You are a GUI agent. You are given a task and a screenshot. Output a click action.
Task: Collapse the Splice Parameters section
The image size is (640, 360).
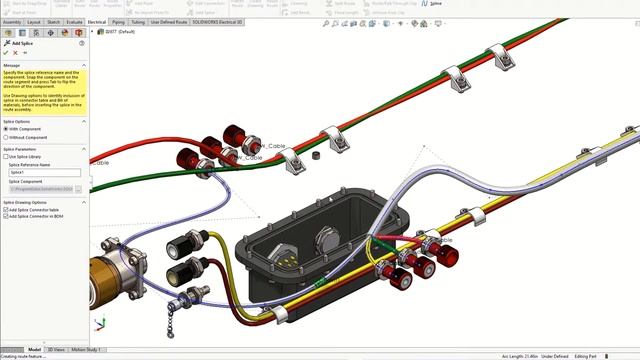(84, 149)
